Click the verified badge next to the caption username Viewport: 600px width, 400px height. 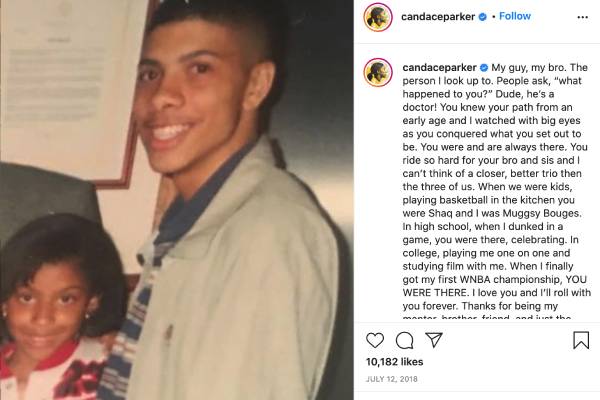point(484,68)
